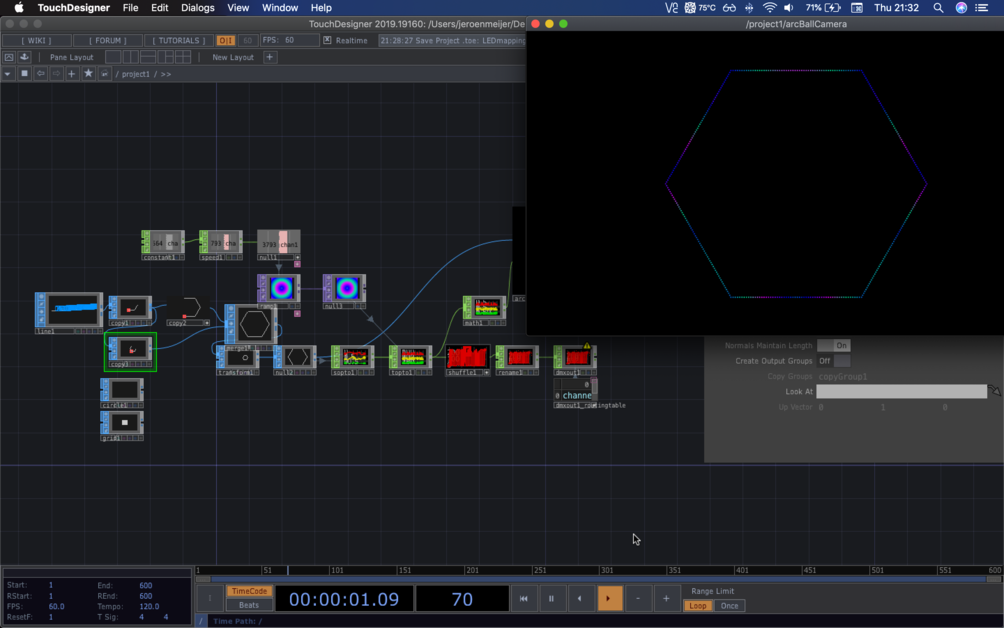The height and width of the screenshot is (628, 1004).
Task: Enable the Once range limit mode
Action: pos(730,606)
